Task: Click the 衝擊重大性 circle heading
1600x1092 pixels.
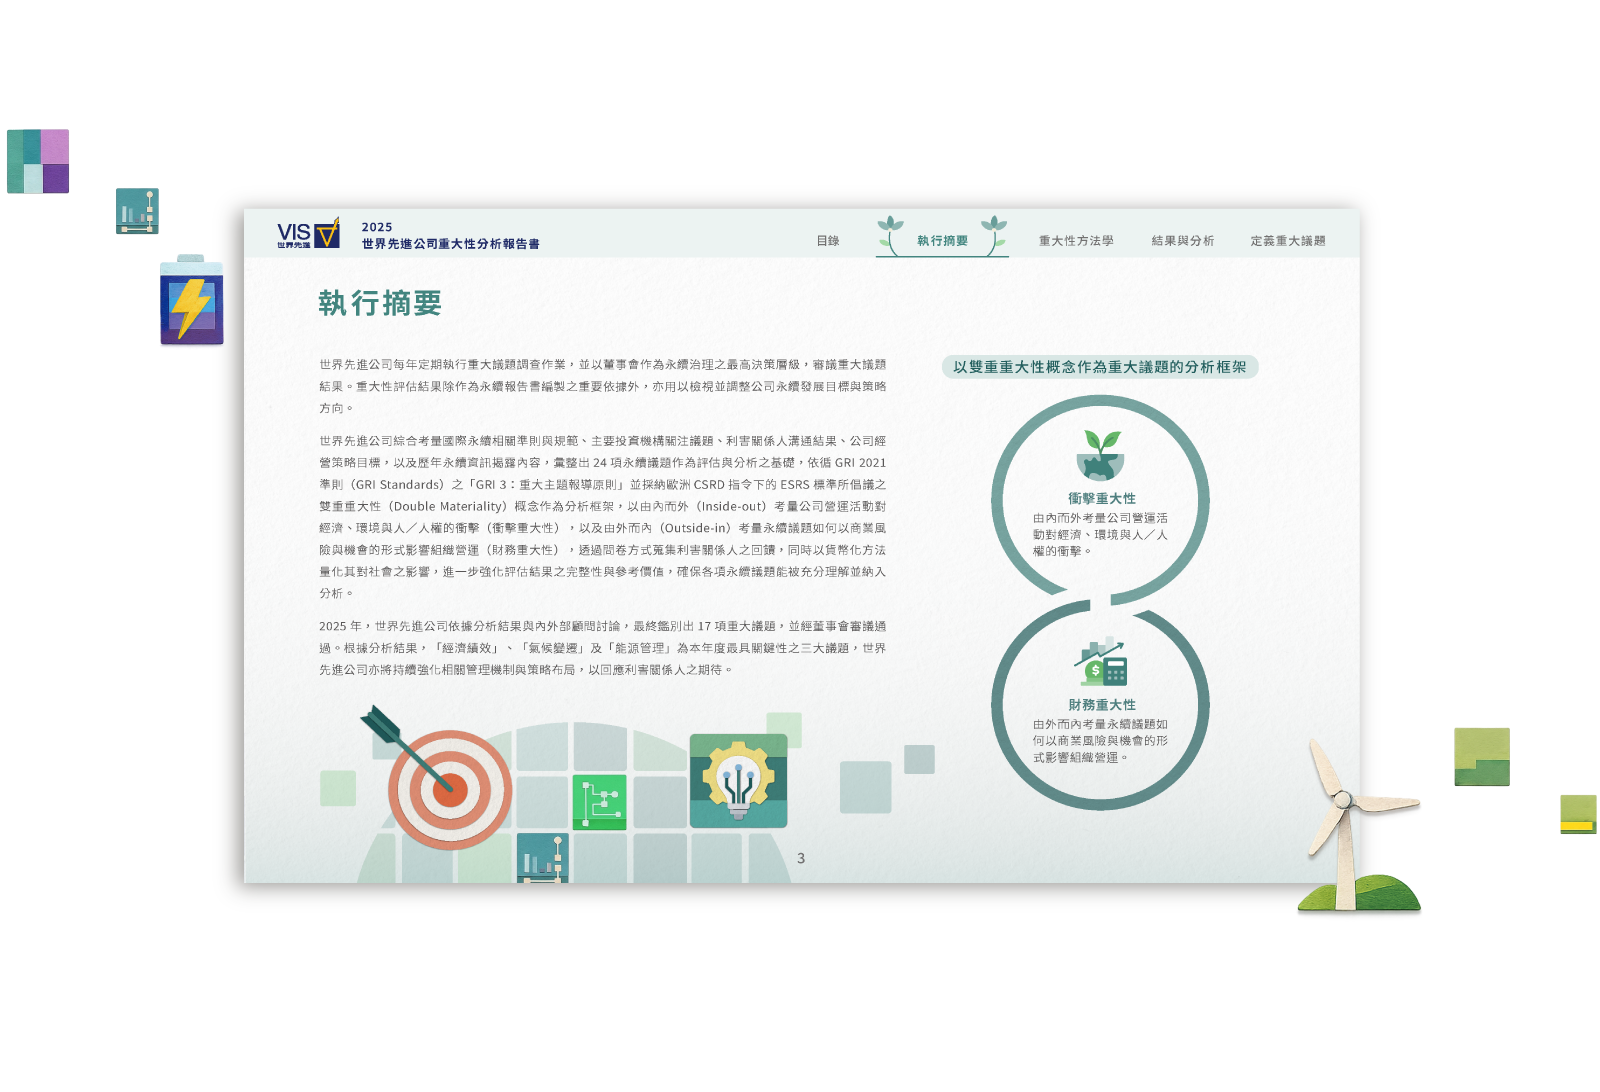Action: 1101,498
